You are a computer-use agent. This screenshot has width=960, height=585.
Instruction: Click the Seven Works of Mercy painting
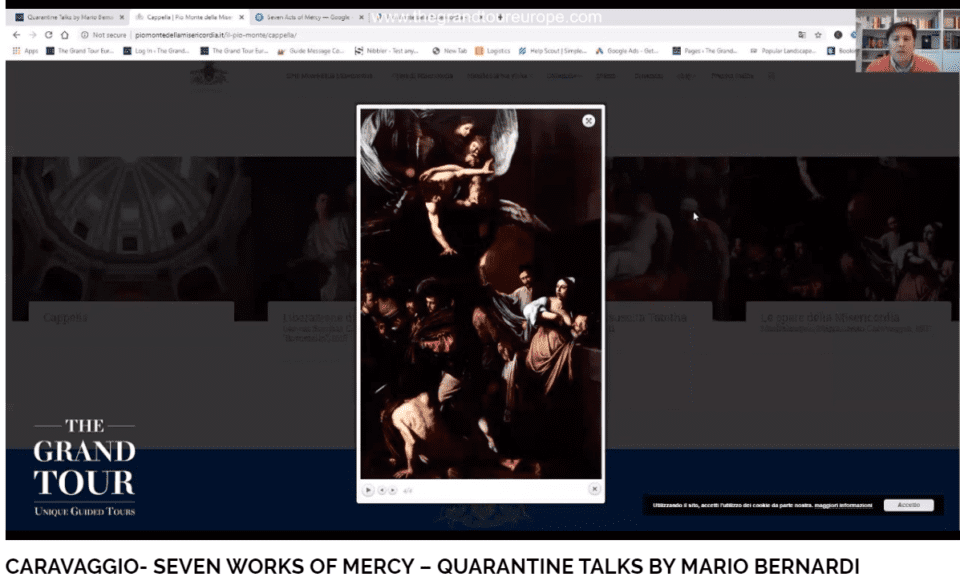pyautogui.click(x=481, y=294)
